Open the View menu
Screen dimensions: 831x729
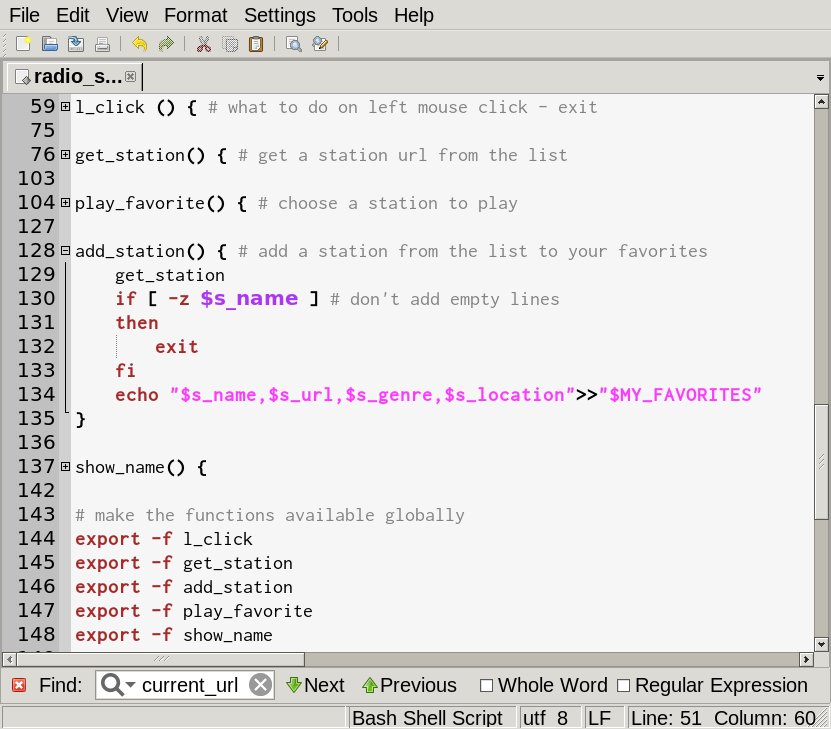[x=127, y=15]
